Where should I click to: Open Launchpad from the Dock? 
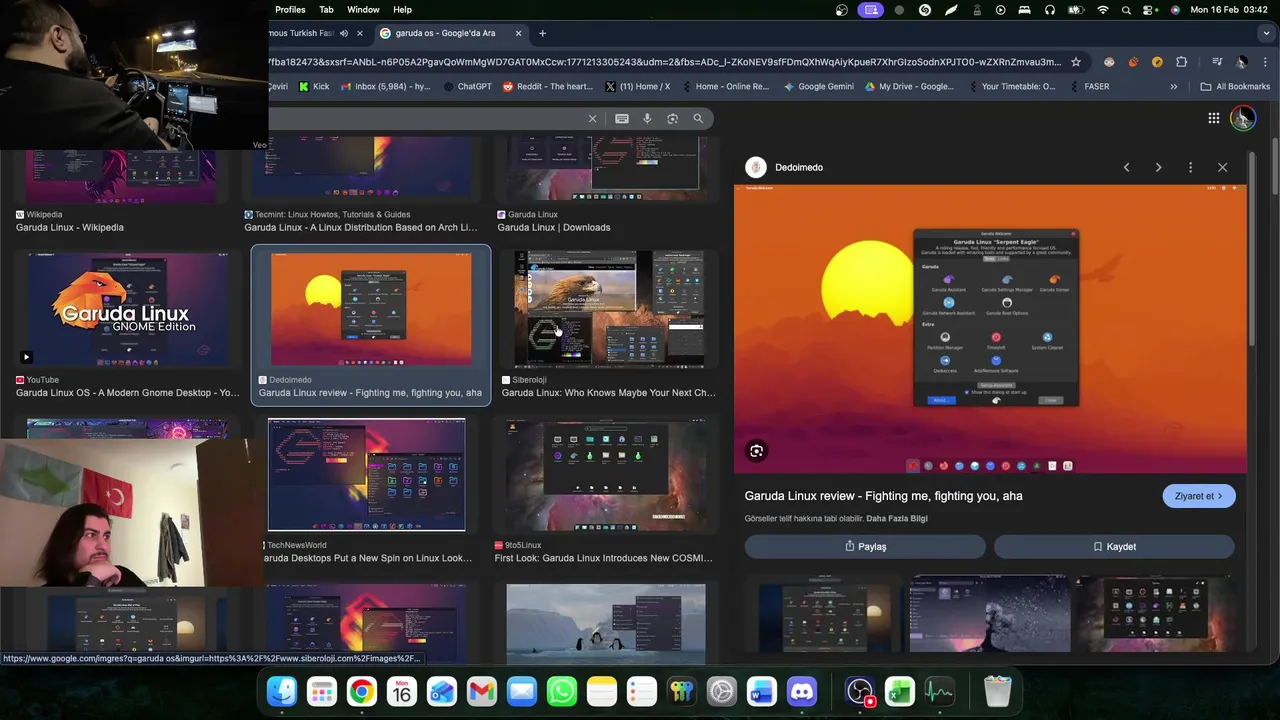coord(322,691)
